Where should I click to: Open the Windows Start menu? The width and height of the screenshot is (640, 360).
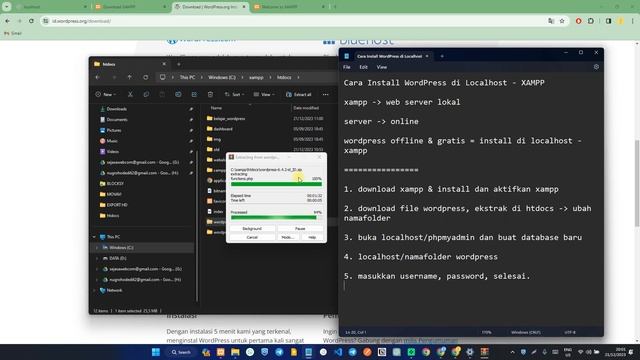coord(156,352)
